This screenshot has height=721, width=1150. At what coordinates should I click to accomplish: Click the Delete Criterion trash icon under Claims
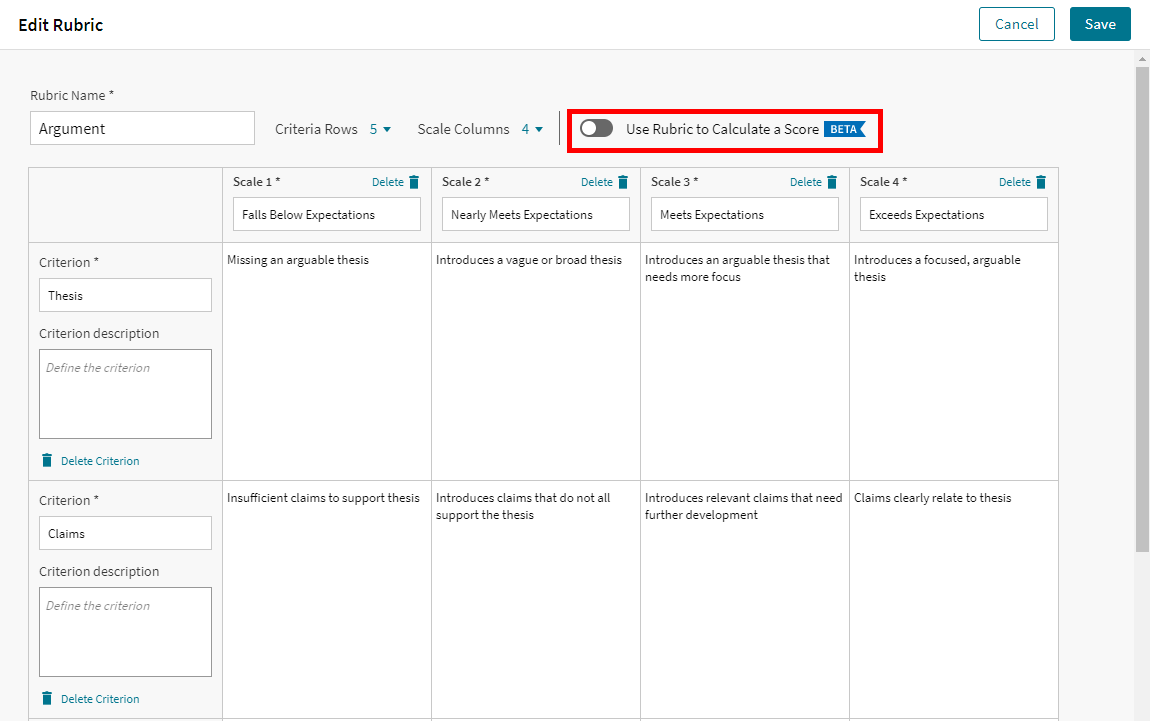(x=46, y=698)
